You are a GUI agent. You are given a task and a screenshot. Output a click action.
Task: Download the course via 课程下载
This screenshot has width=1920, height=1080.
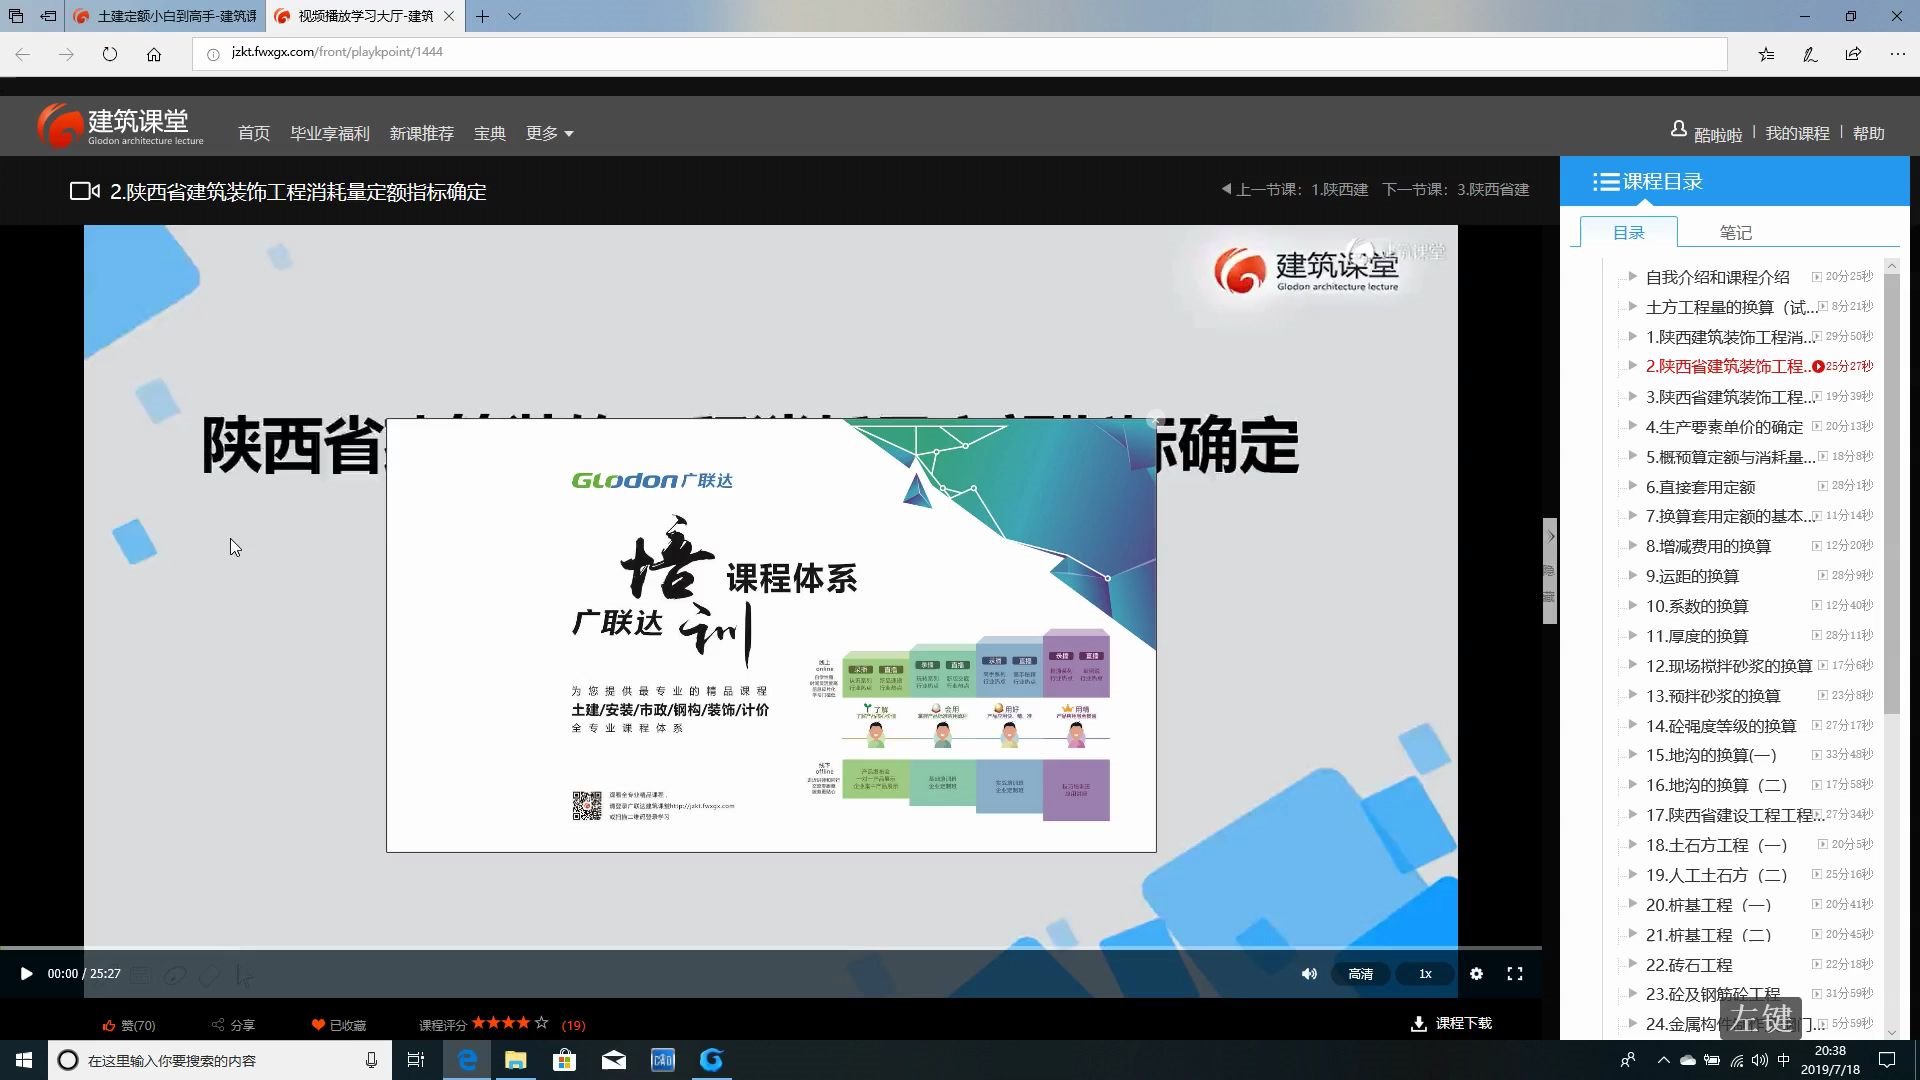pos(1451,1023)
